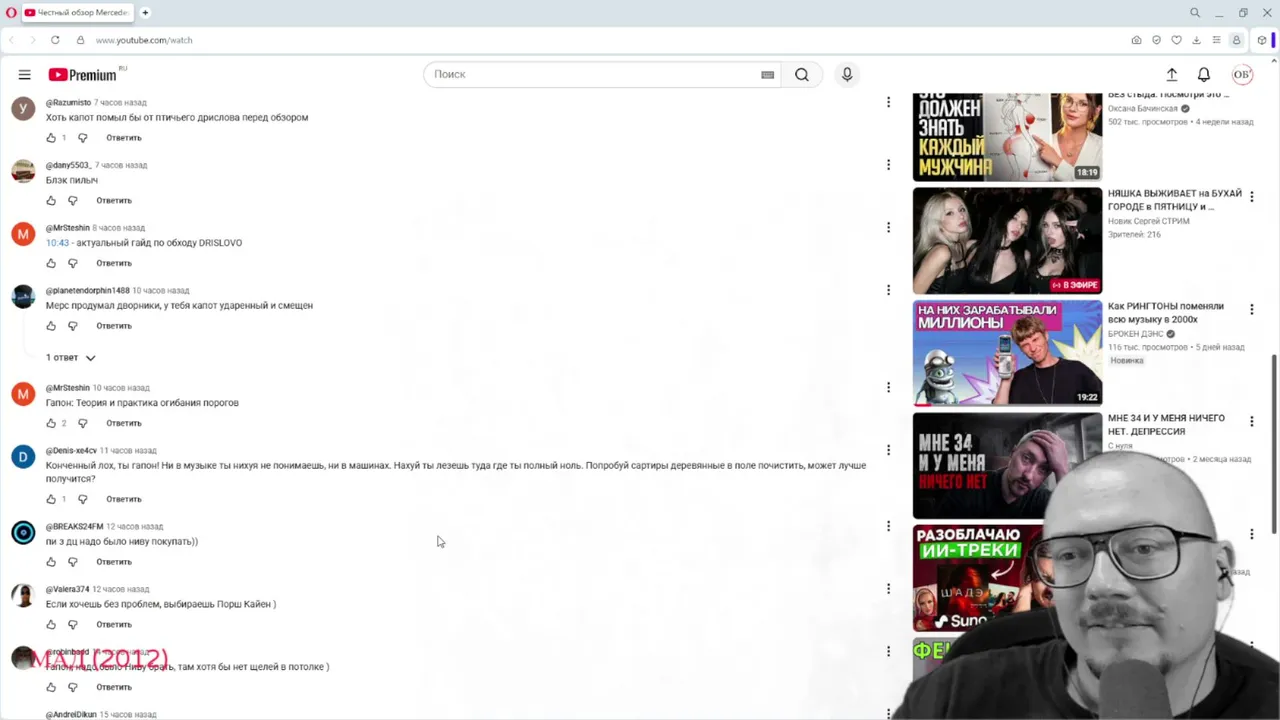
Task: Select the 'Честный обзор Mercedes' browser tab
Action: pyautogui.click(x=76, y=13)
